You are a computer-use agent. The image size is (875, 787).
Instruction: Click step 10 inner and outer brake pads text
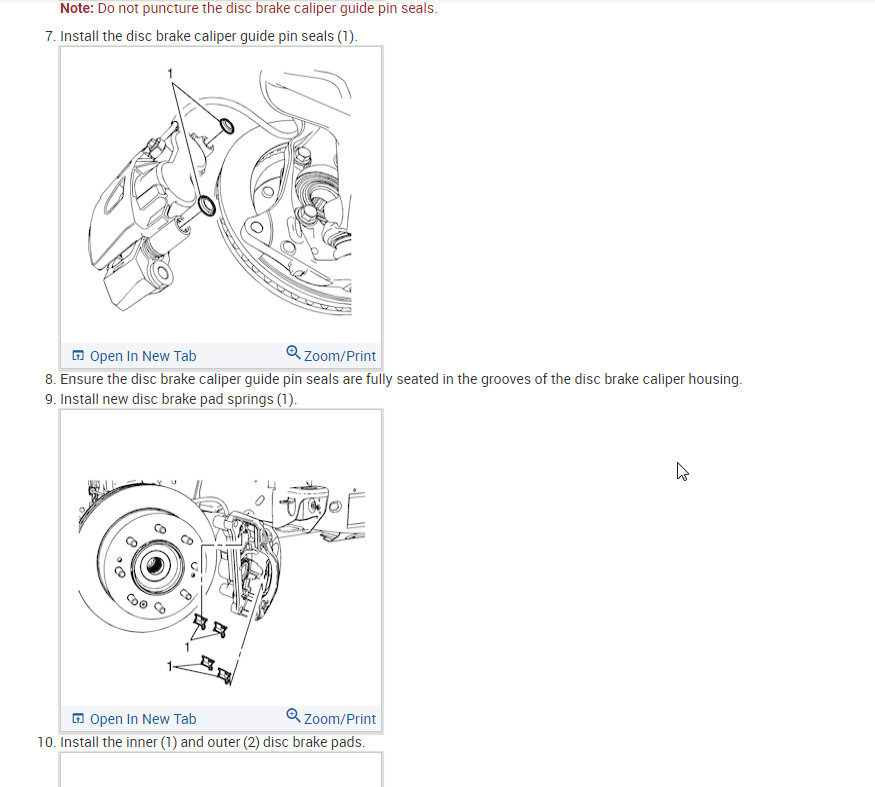[213, 742]
